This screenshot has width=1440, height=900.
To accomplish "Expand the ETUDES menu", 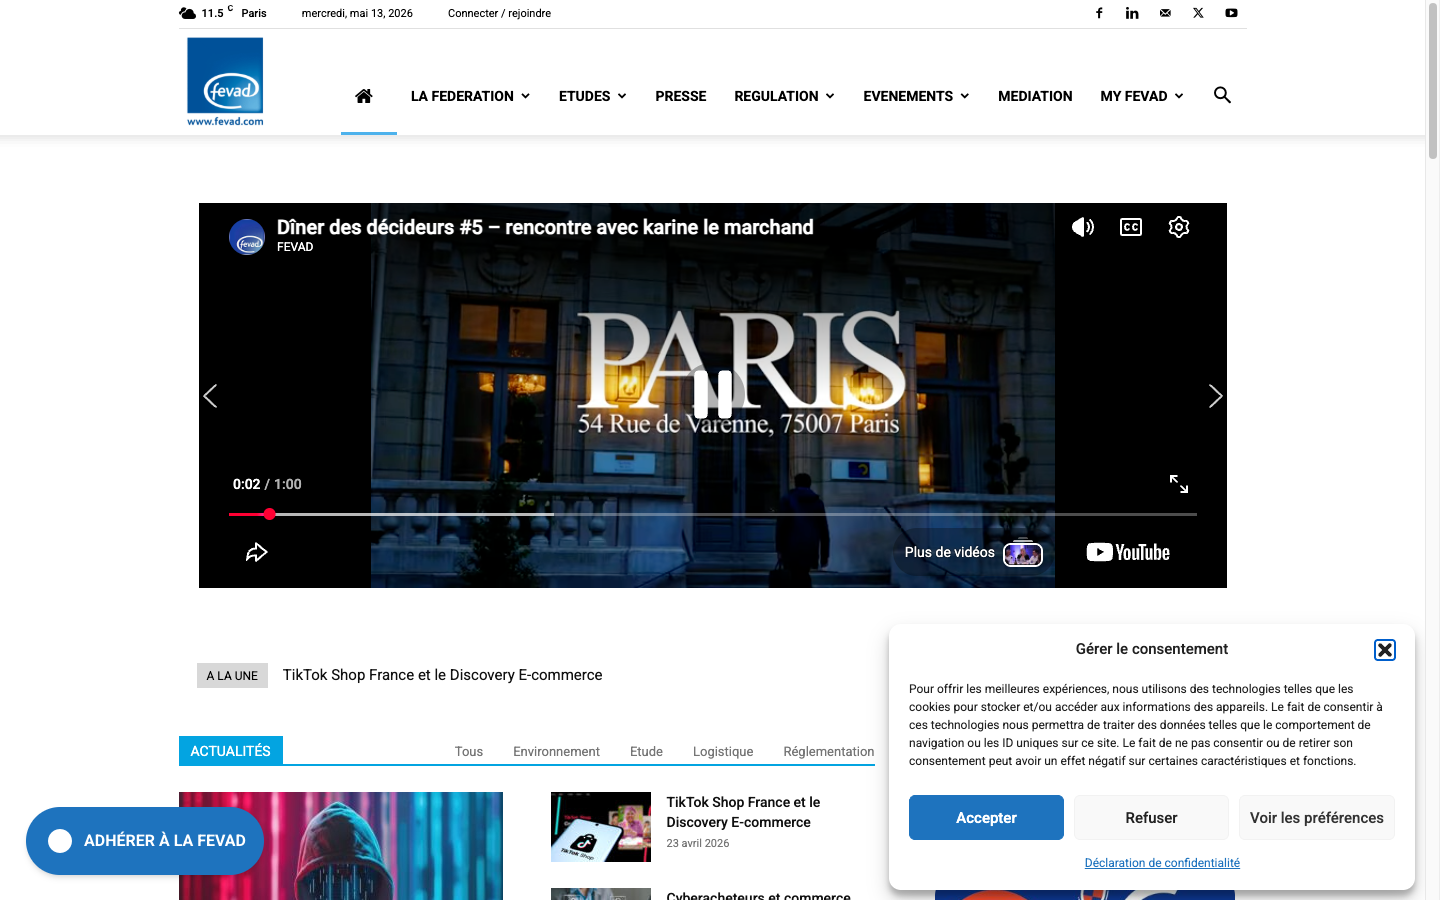I will [592, 96].
